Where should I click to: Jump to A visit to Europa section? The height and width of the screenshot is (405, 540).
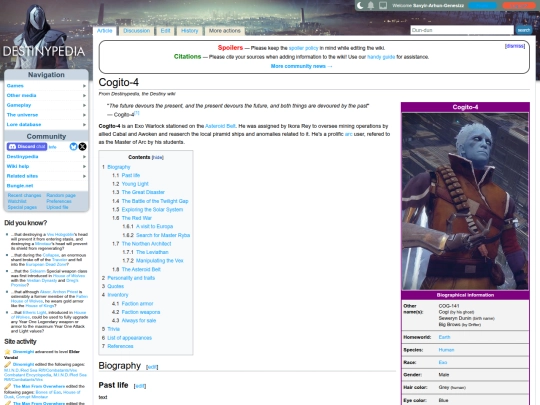[x=155, y=227]
